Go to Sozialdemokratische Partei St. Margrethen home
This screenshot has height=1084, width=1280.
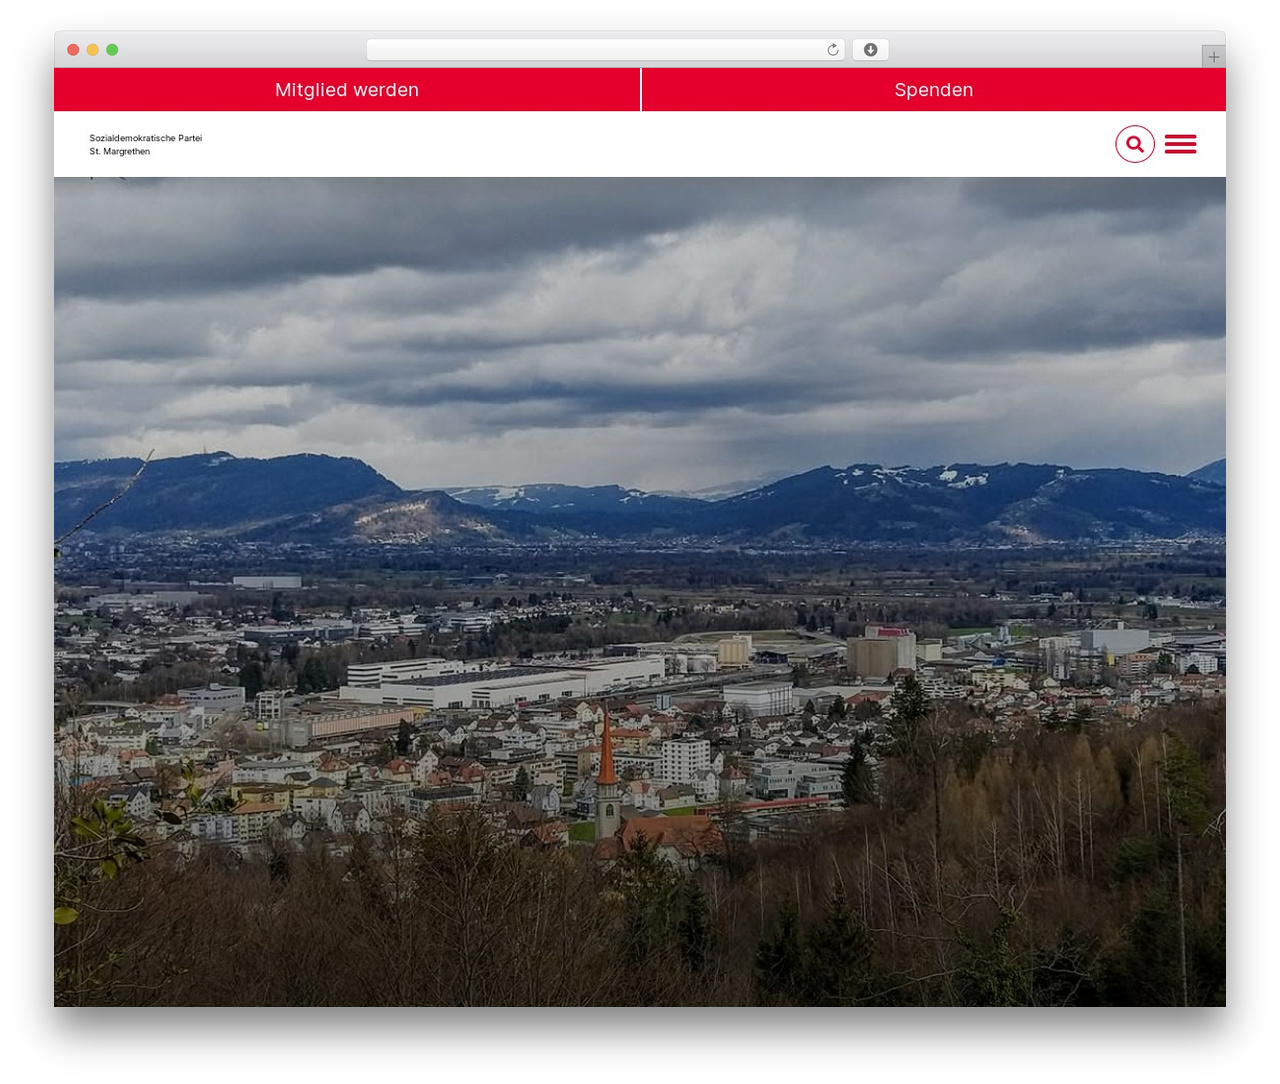tap(146, 145)
